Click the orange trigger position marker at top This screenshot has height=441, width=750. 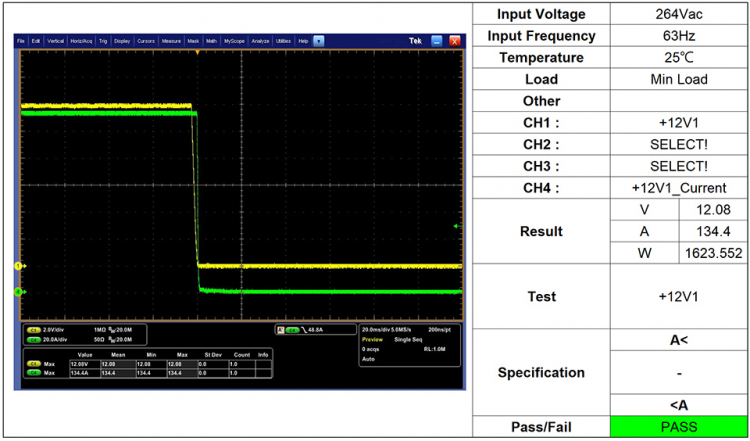[x=198, y=51]
